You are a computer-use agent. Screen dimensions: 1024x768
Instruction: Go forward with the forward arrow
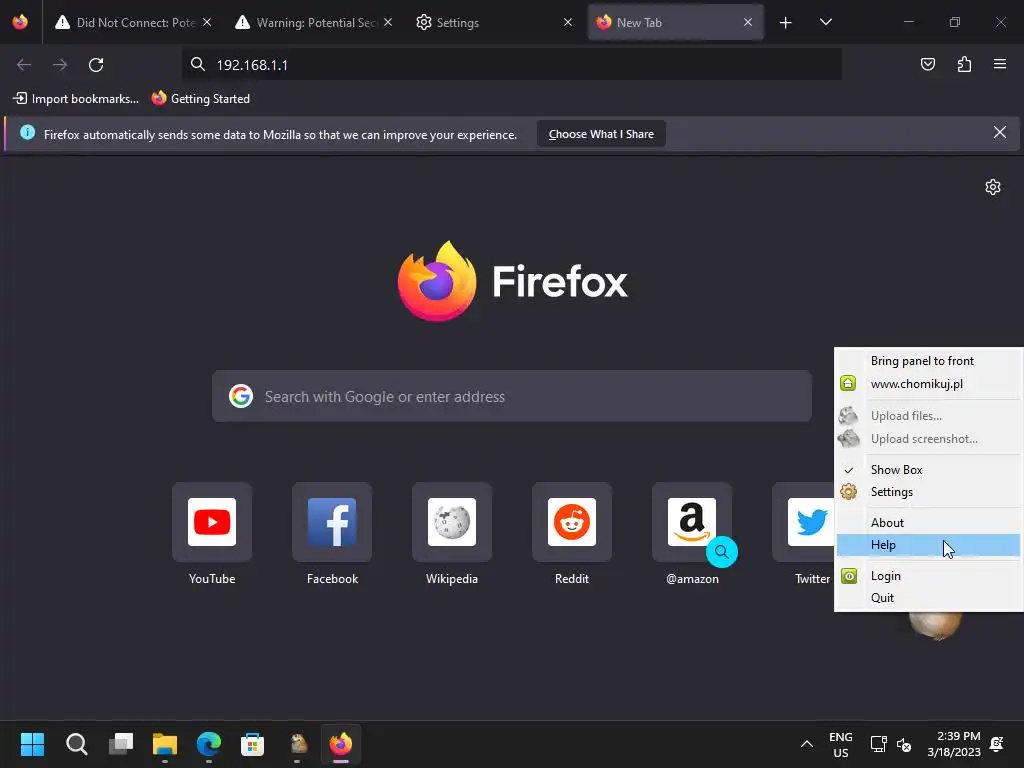[x=60, y=65]
